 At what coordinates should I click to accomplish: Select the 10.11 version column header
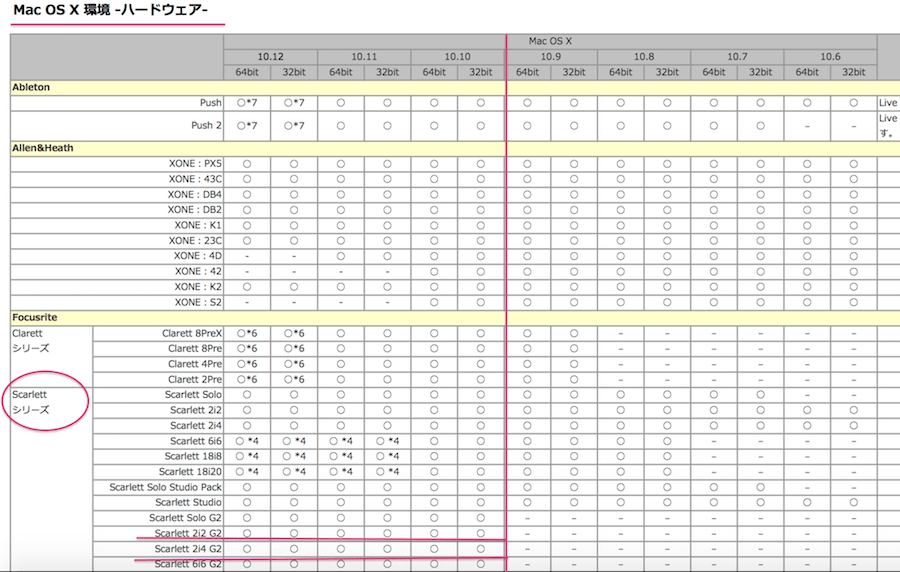(364, 57)
